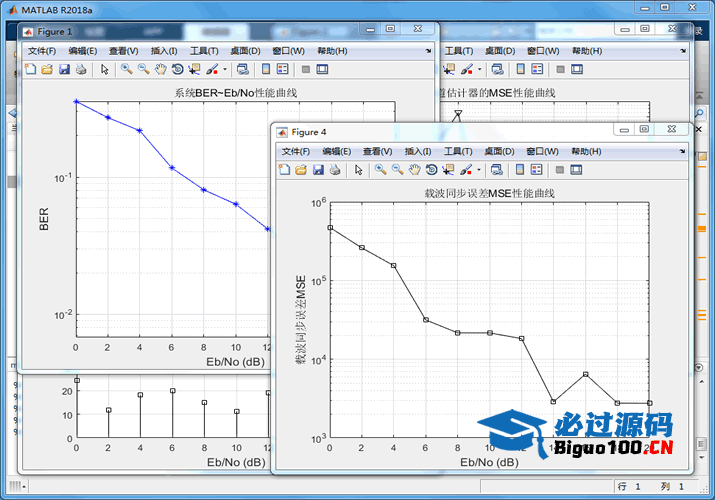Viewport: 715px width, 500px height.
Task: Open 窗口(W) menu in Figure 4
Action: click(542, 151)
